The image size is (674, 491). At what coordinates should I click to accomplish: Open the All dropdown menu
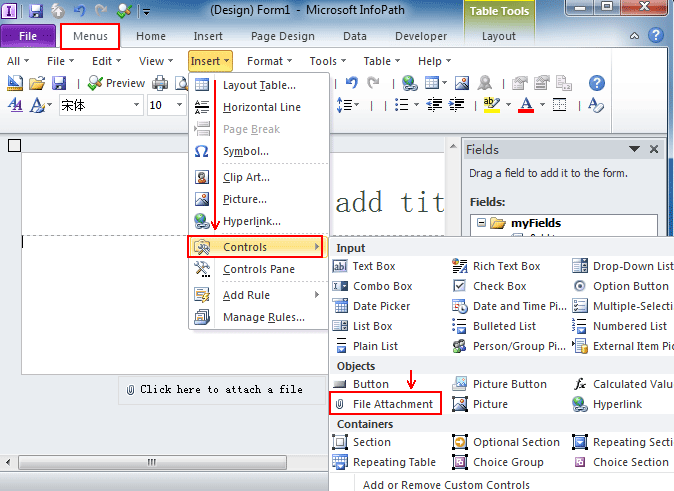(x=18, y=61)
